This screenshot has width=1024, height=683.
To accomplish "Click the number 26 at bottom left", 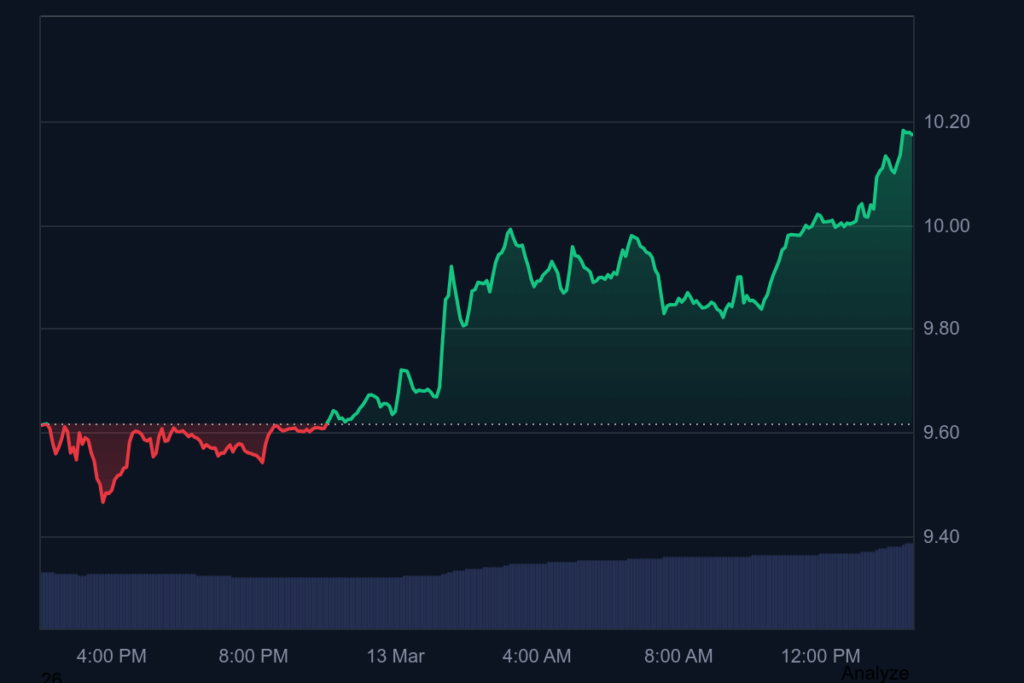I will coord(50,678).
